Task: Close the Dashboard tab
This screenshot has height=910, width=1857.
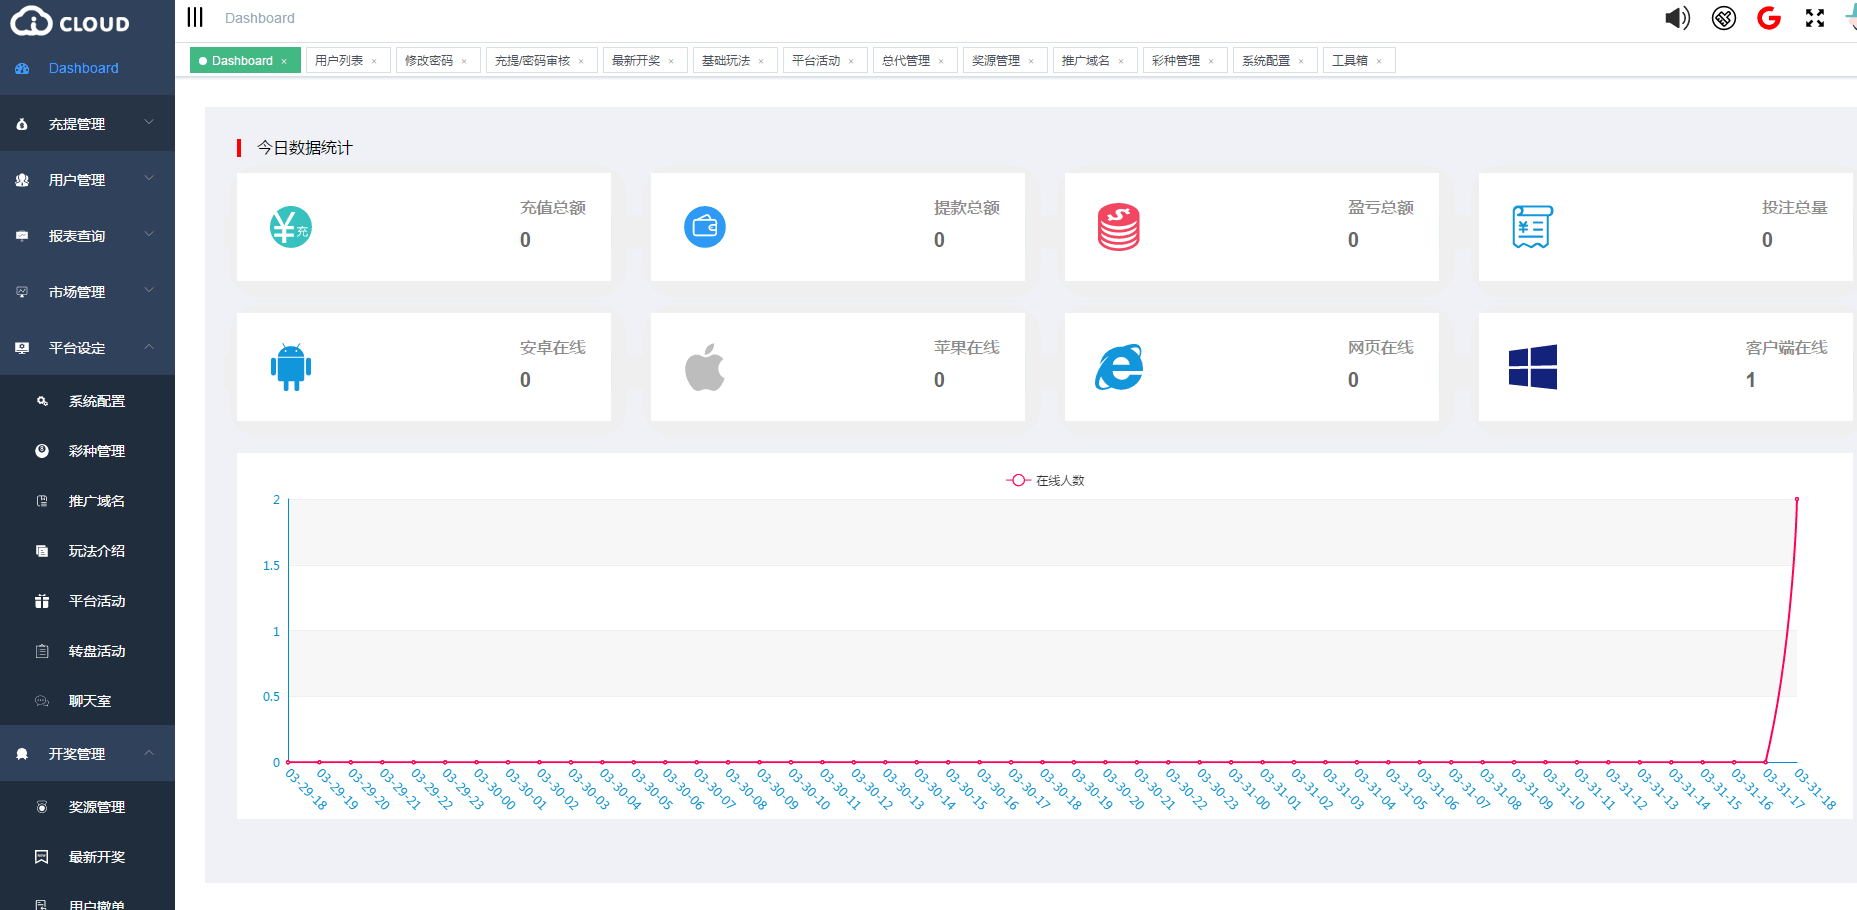Action: click(284, 61)
